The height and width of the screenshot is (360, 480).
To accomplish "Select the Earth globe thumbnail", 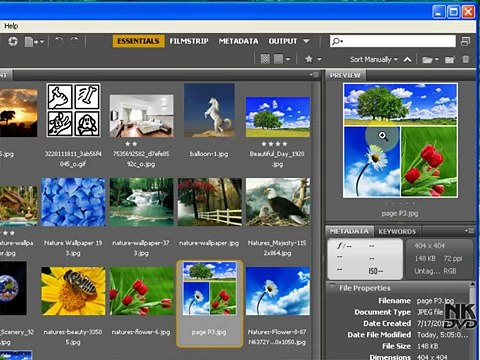I will pos(13,288).
